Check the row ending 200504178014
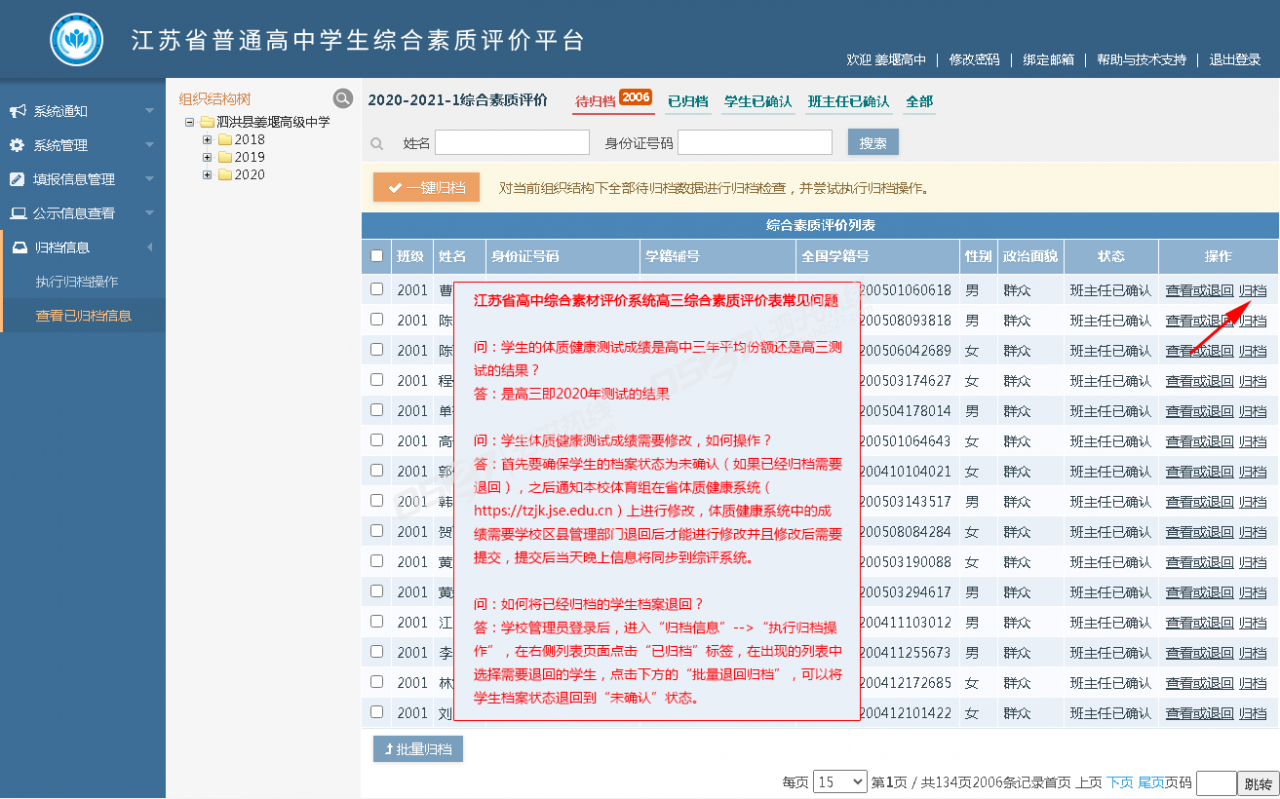1280x799 pixels. click(377, 409)
